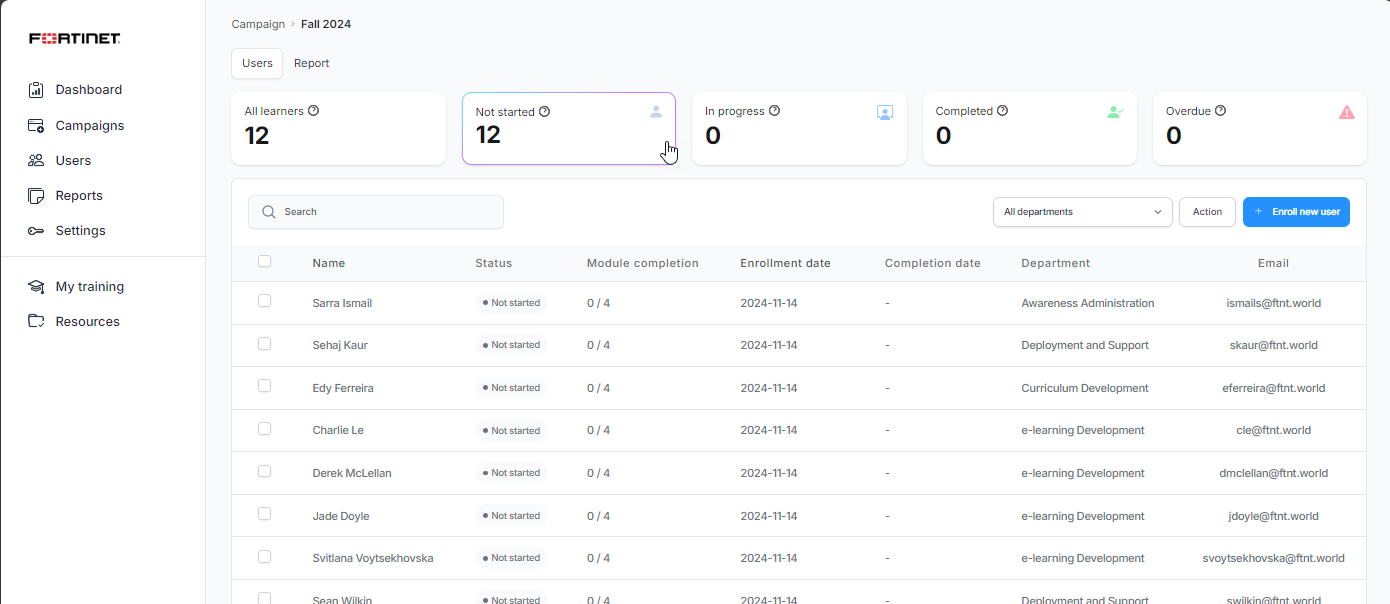Click the info icon beside Completed

(1003, 111)
